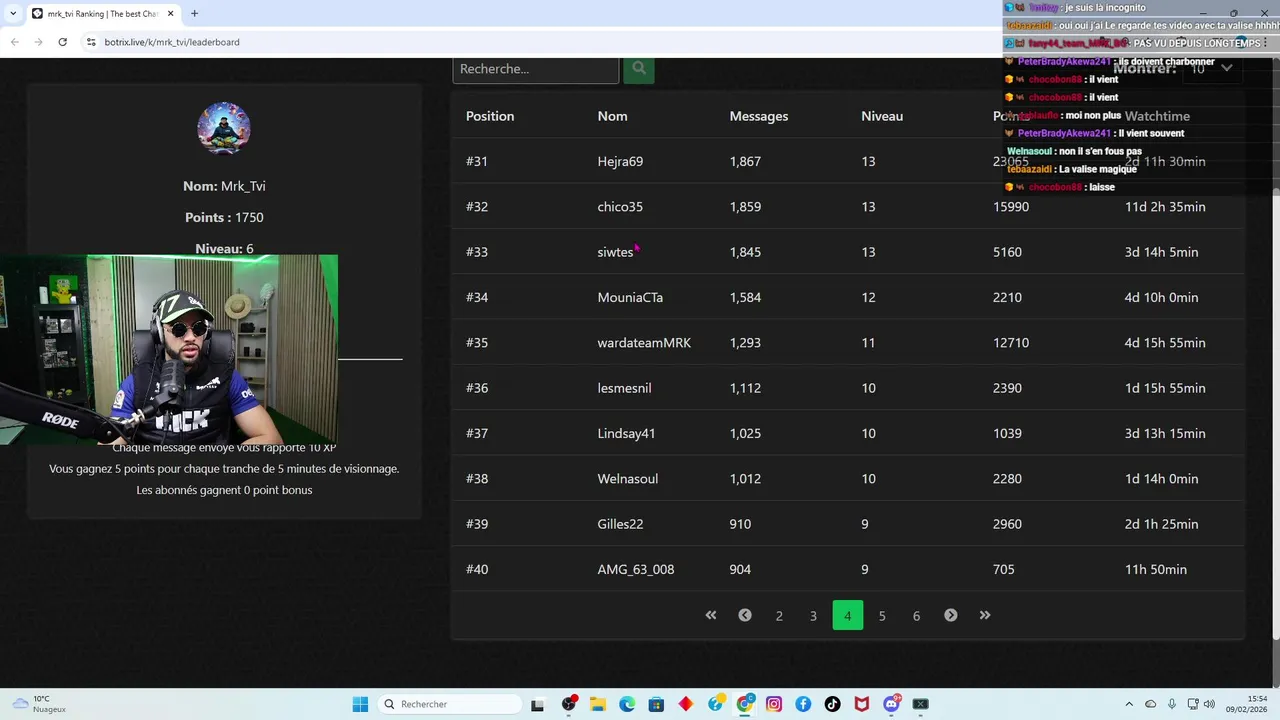
Task: Click user name Gilles22 in the table
Action: pos(620,524)
